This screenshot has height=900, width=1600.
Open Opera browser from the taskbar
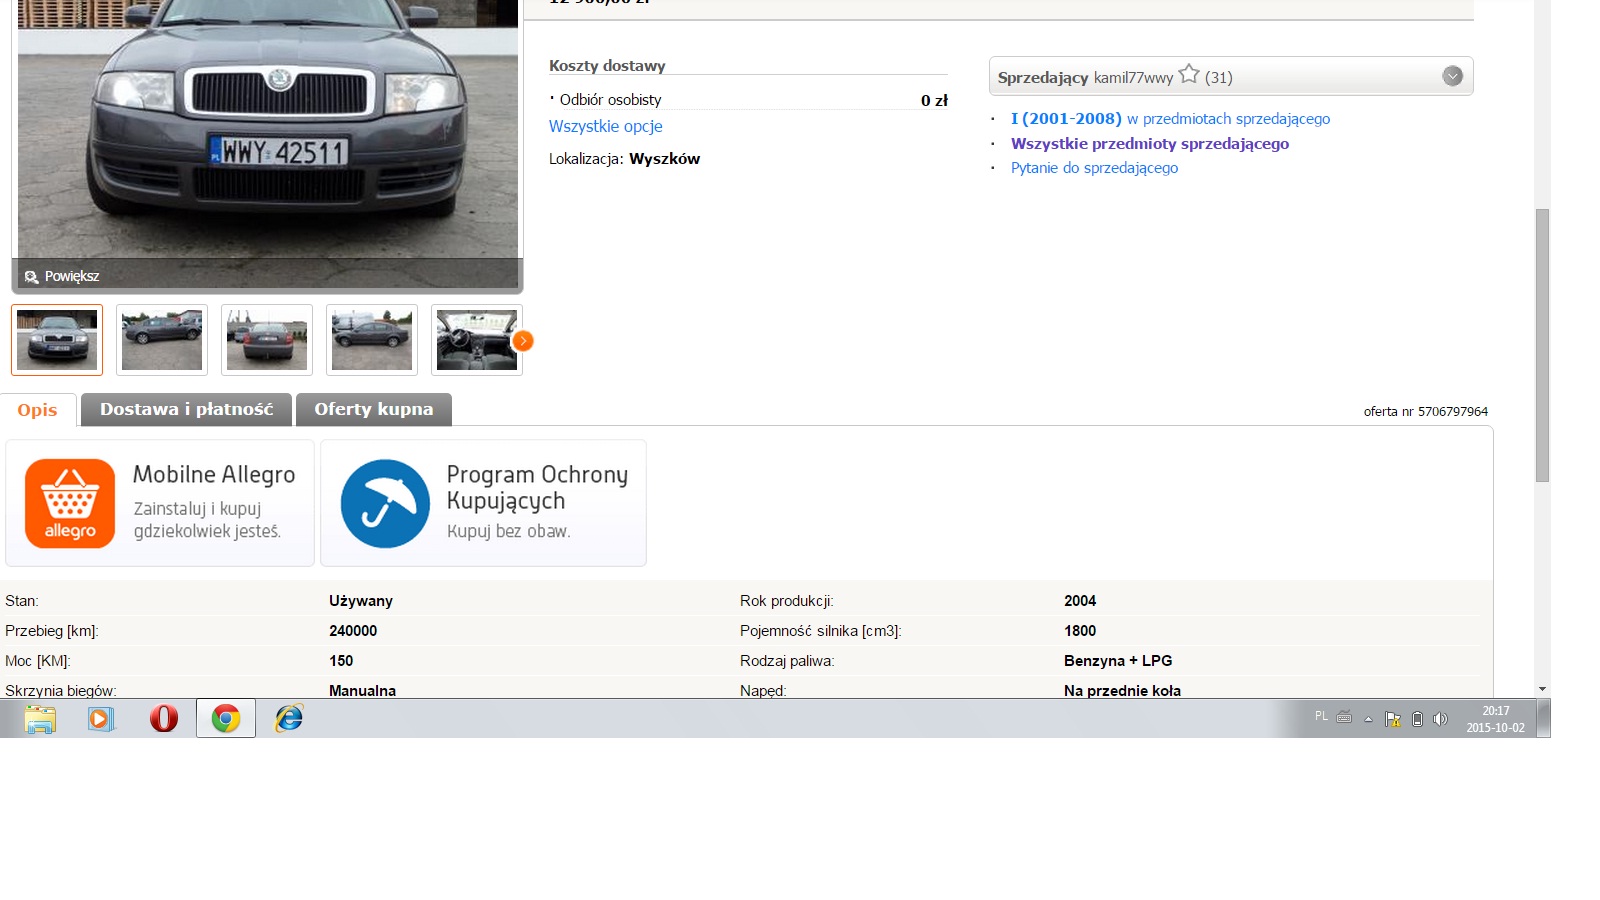[164, 718]
